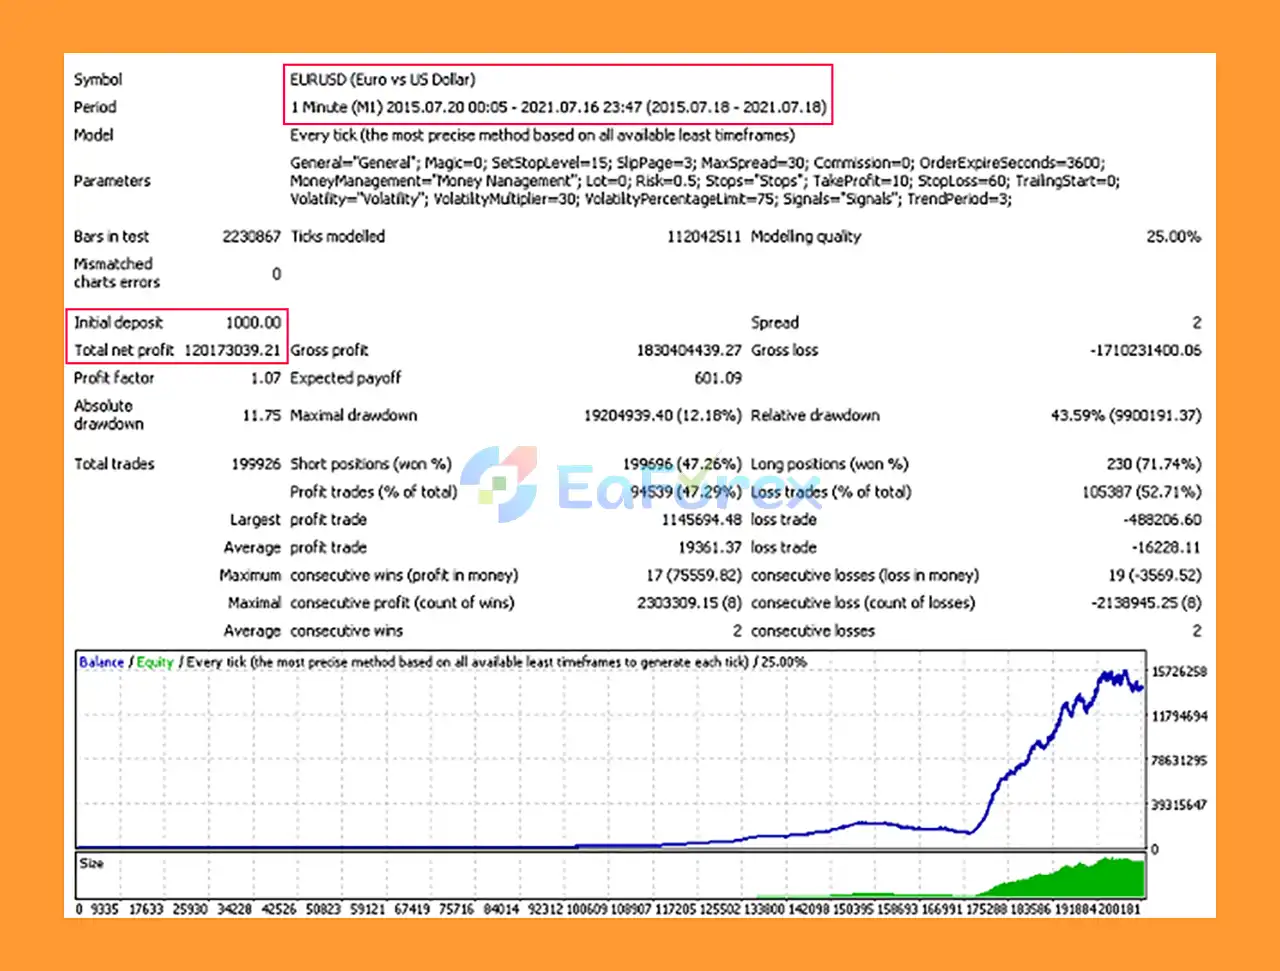This screenshot has width=1280, height=971.
Task: Click the Expected payoff value 601.09
Action: 717,378
